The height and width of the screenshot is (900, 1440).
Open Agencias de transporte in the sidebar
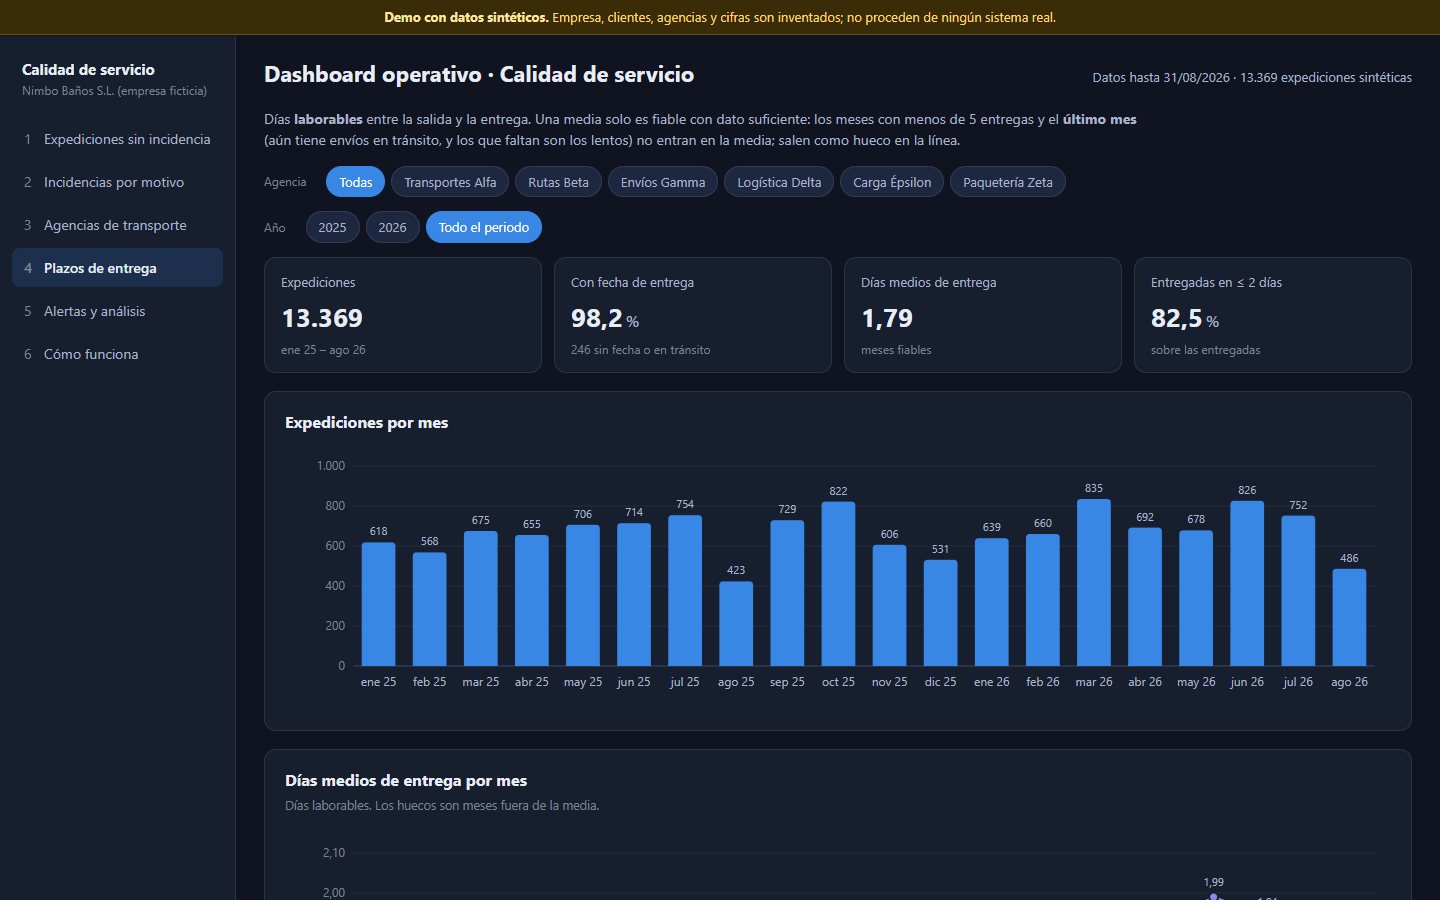click(117, 225)
